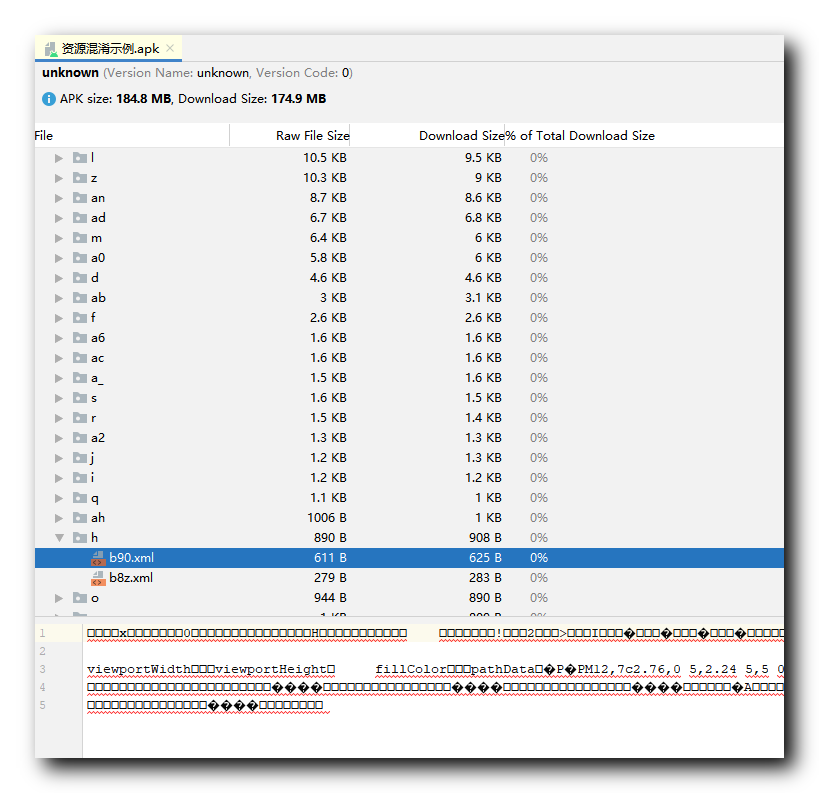
Task: Click the raw size '10.5 KB' cell
Action: (325, 158)
